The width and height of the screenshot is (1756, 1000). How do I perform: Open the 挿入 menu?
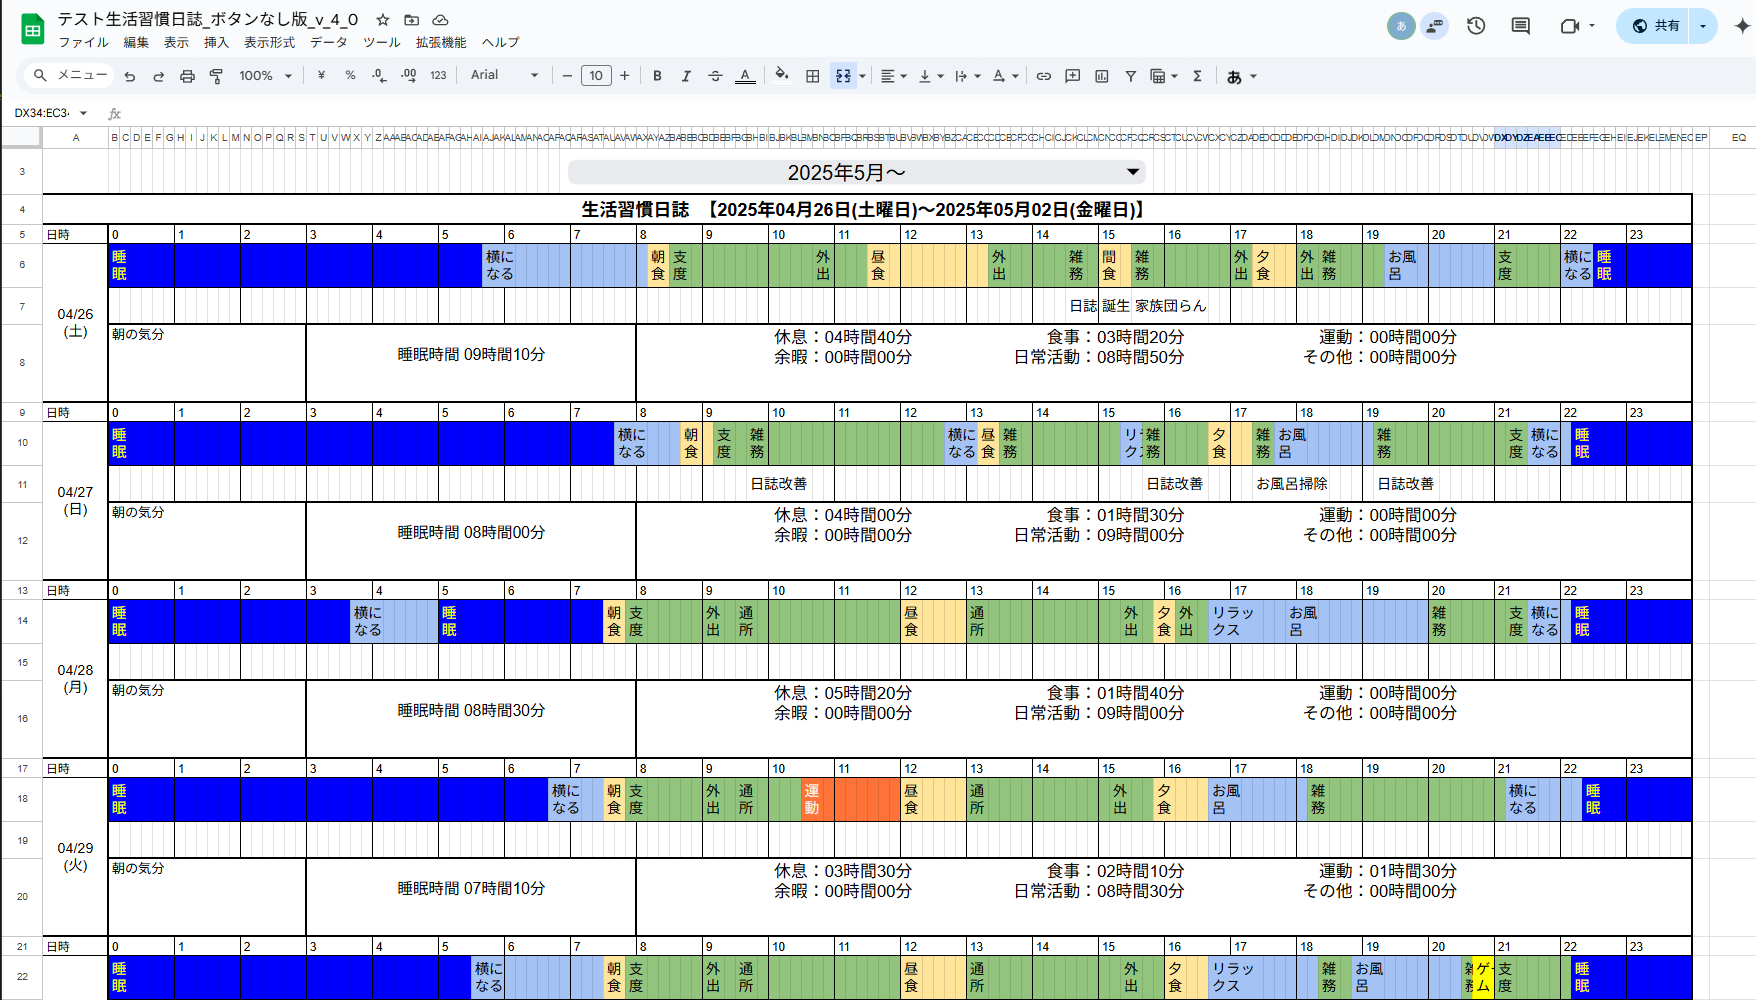click(x=216, y=42)
